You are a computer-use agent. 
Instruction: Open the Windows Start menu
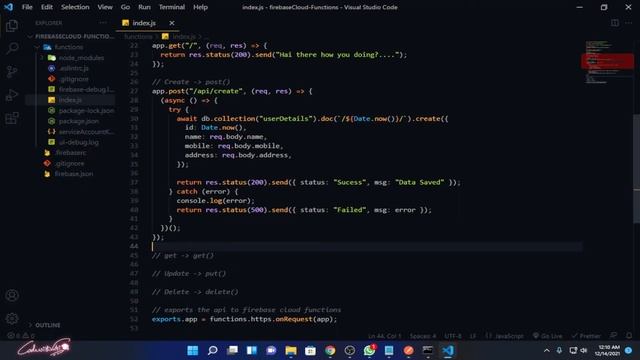pyautogui.click(x=193, y=350)
